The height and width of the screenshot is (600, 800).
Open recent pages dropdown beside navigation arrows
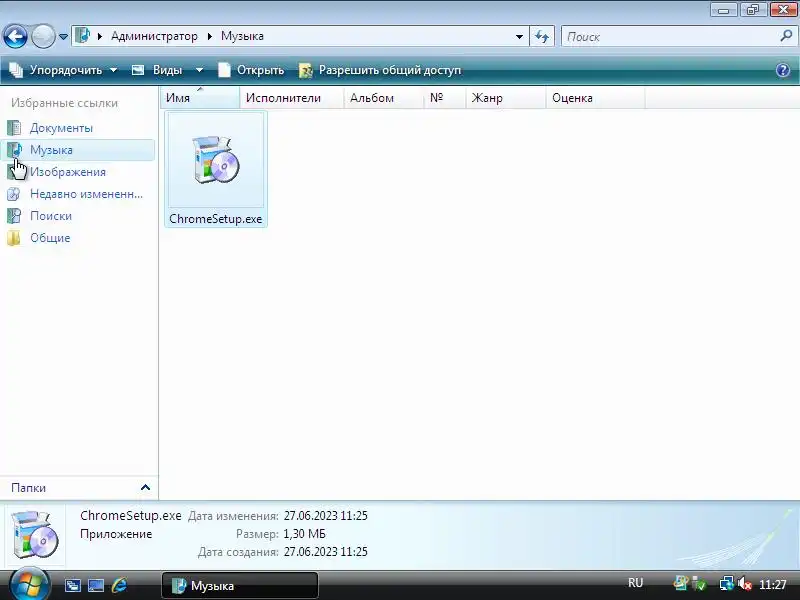click(63, 37)
